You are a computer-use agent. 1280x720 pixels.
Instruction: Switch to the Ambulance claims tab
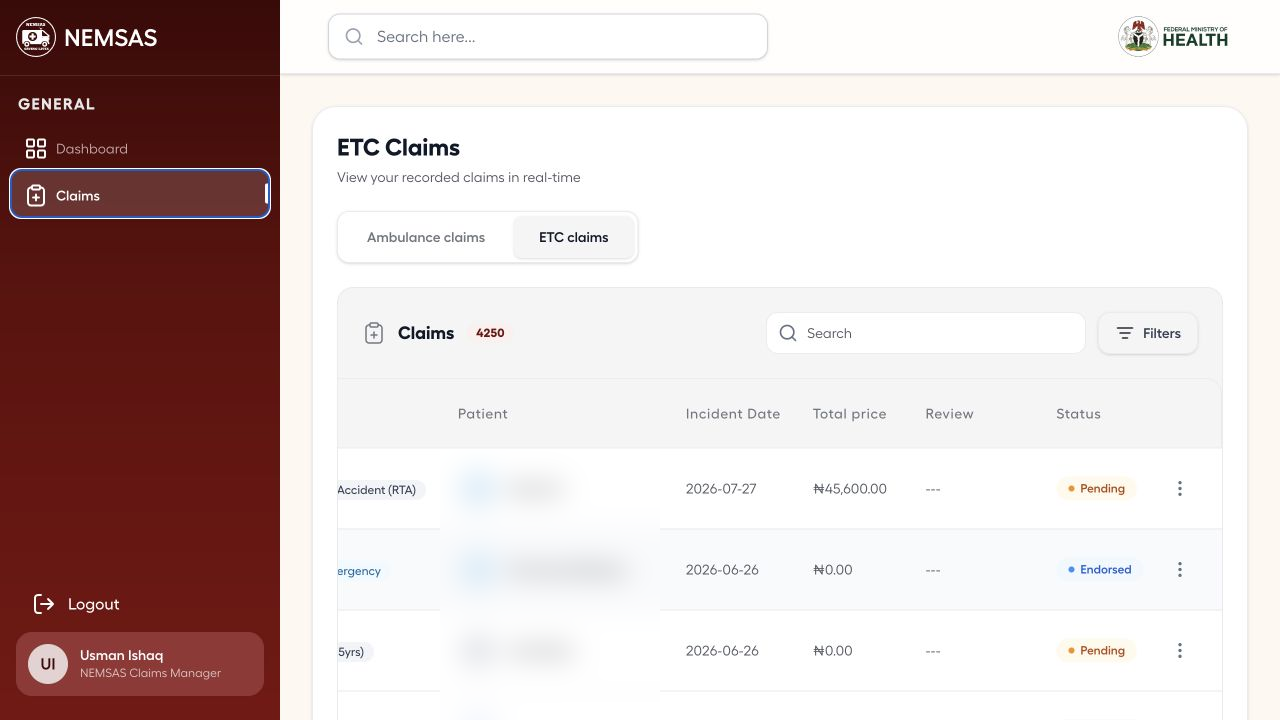coord(426,237)
